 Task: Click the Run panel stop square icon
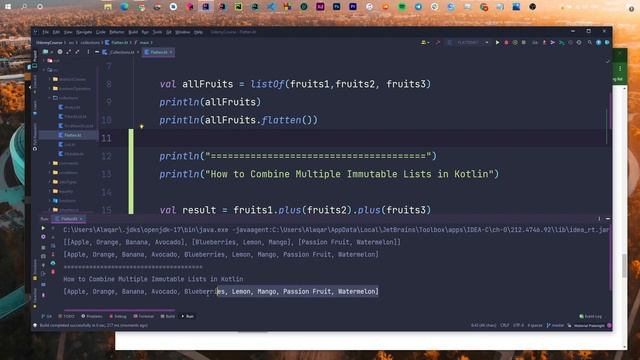[43, 247]
